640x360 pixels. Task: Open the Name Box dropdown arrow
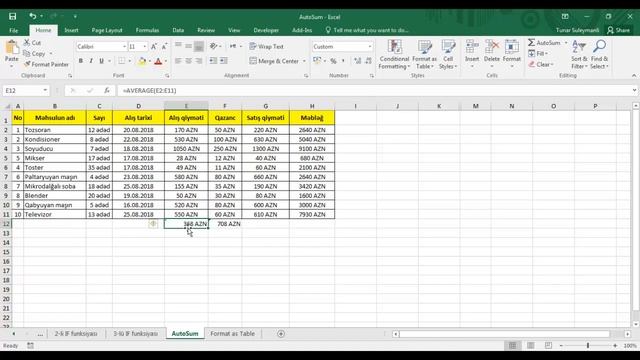(x=45, y=91)
